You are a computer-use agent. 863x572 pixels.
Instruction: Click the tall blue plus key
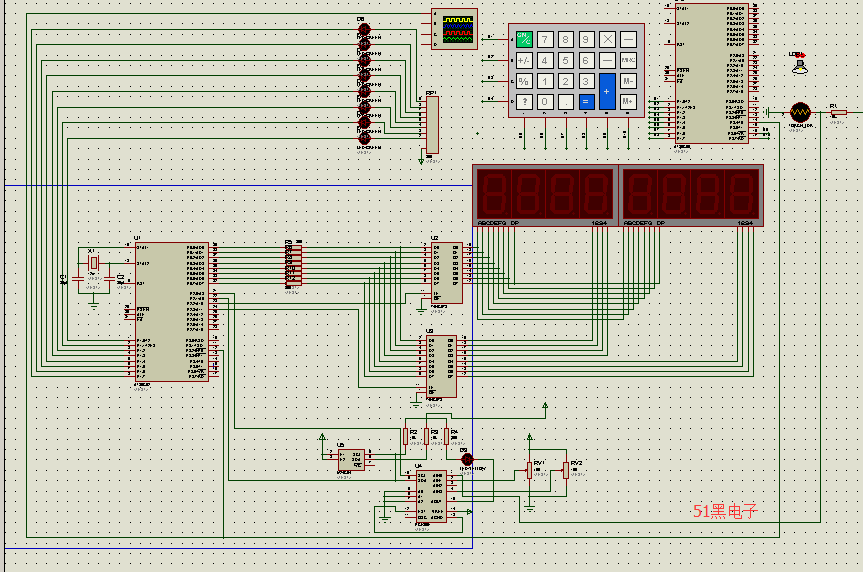(607, 91)
